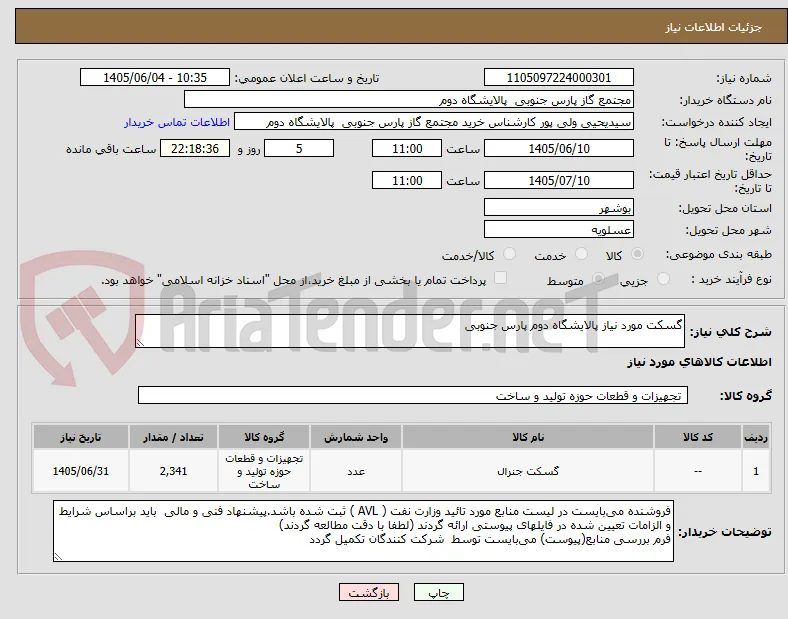Click the row number 1 cell

(756, 471)
